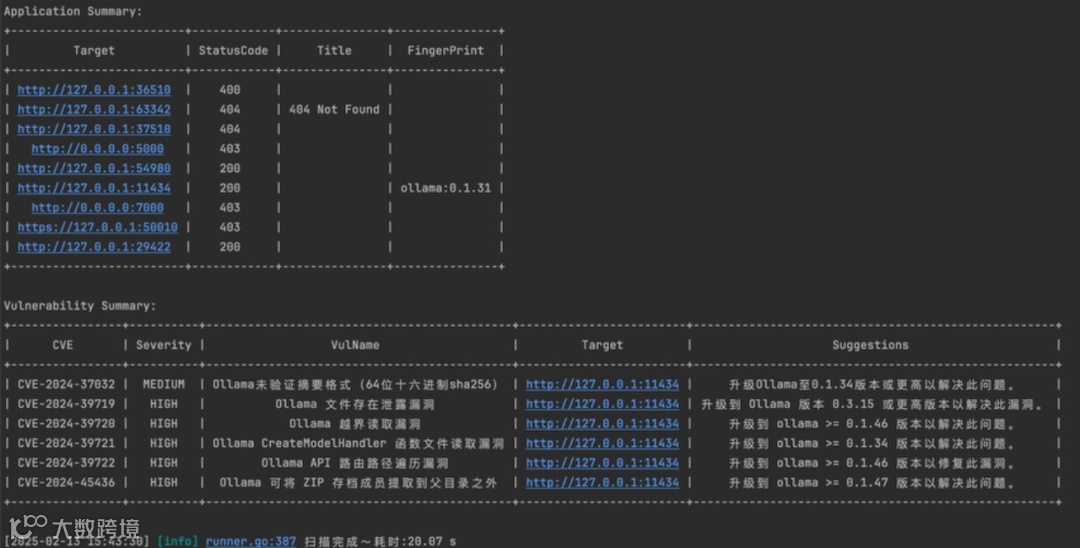This screenshot has height=548, width=1080.
Task: Select the 'CVE-2024-37032' identifier
Action: 66,384
